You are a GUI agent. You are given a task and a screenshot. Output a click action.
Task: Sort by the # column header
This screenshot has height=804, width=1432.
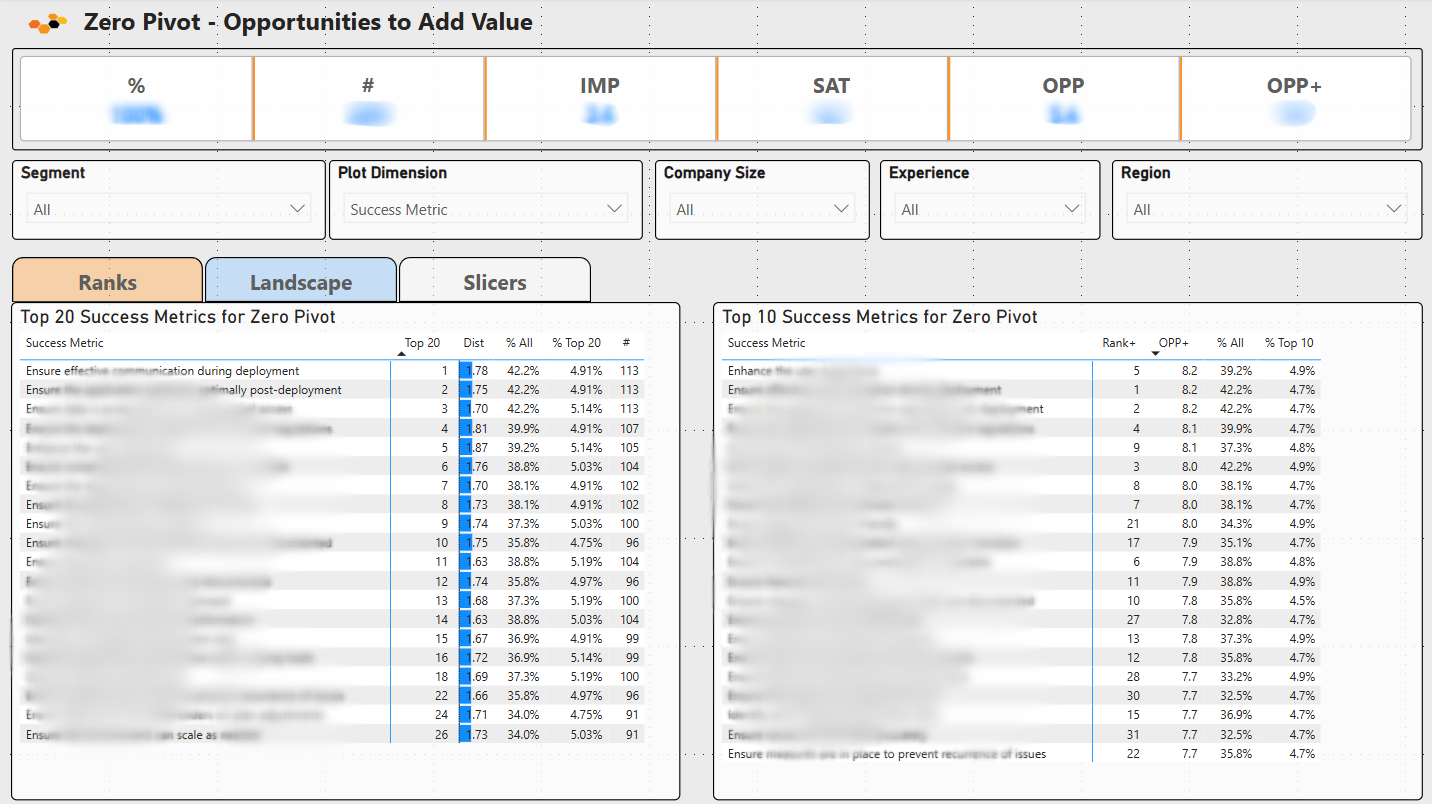626,343
